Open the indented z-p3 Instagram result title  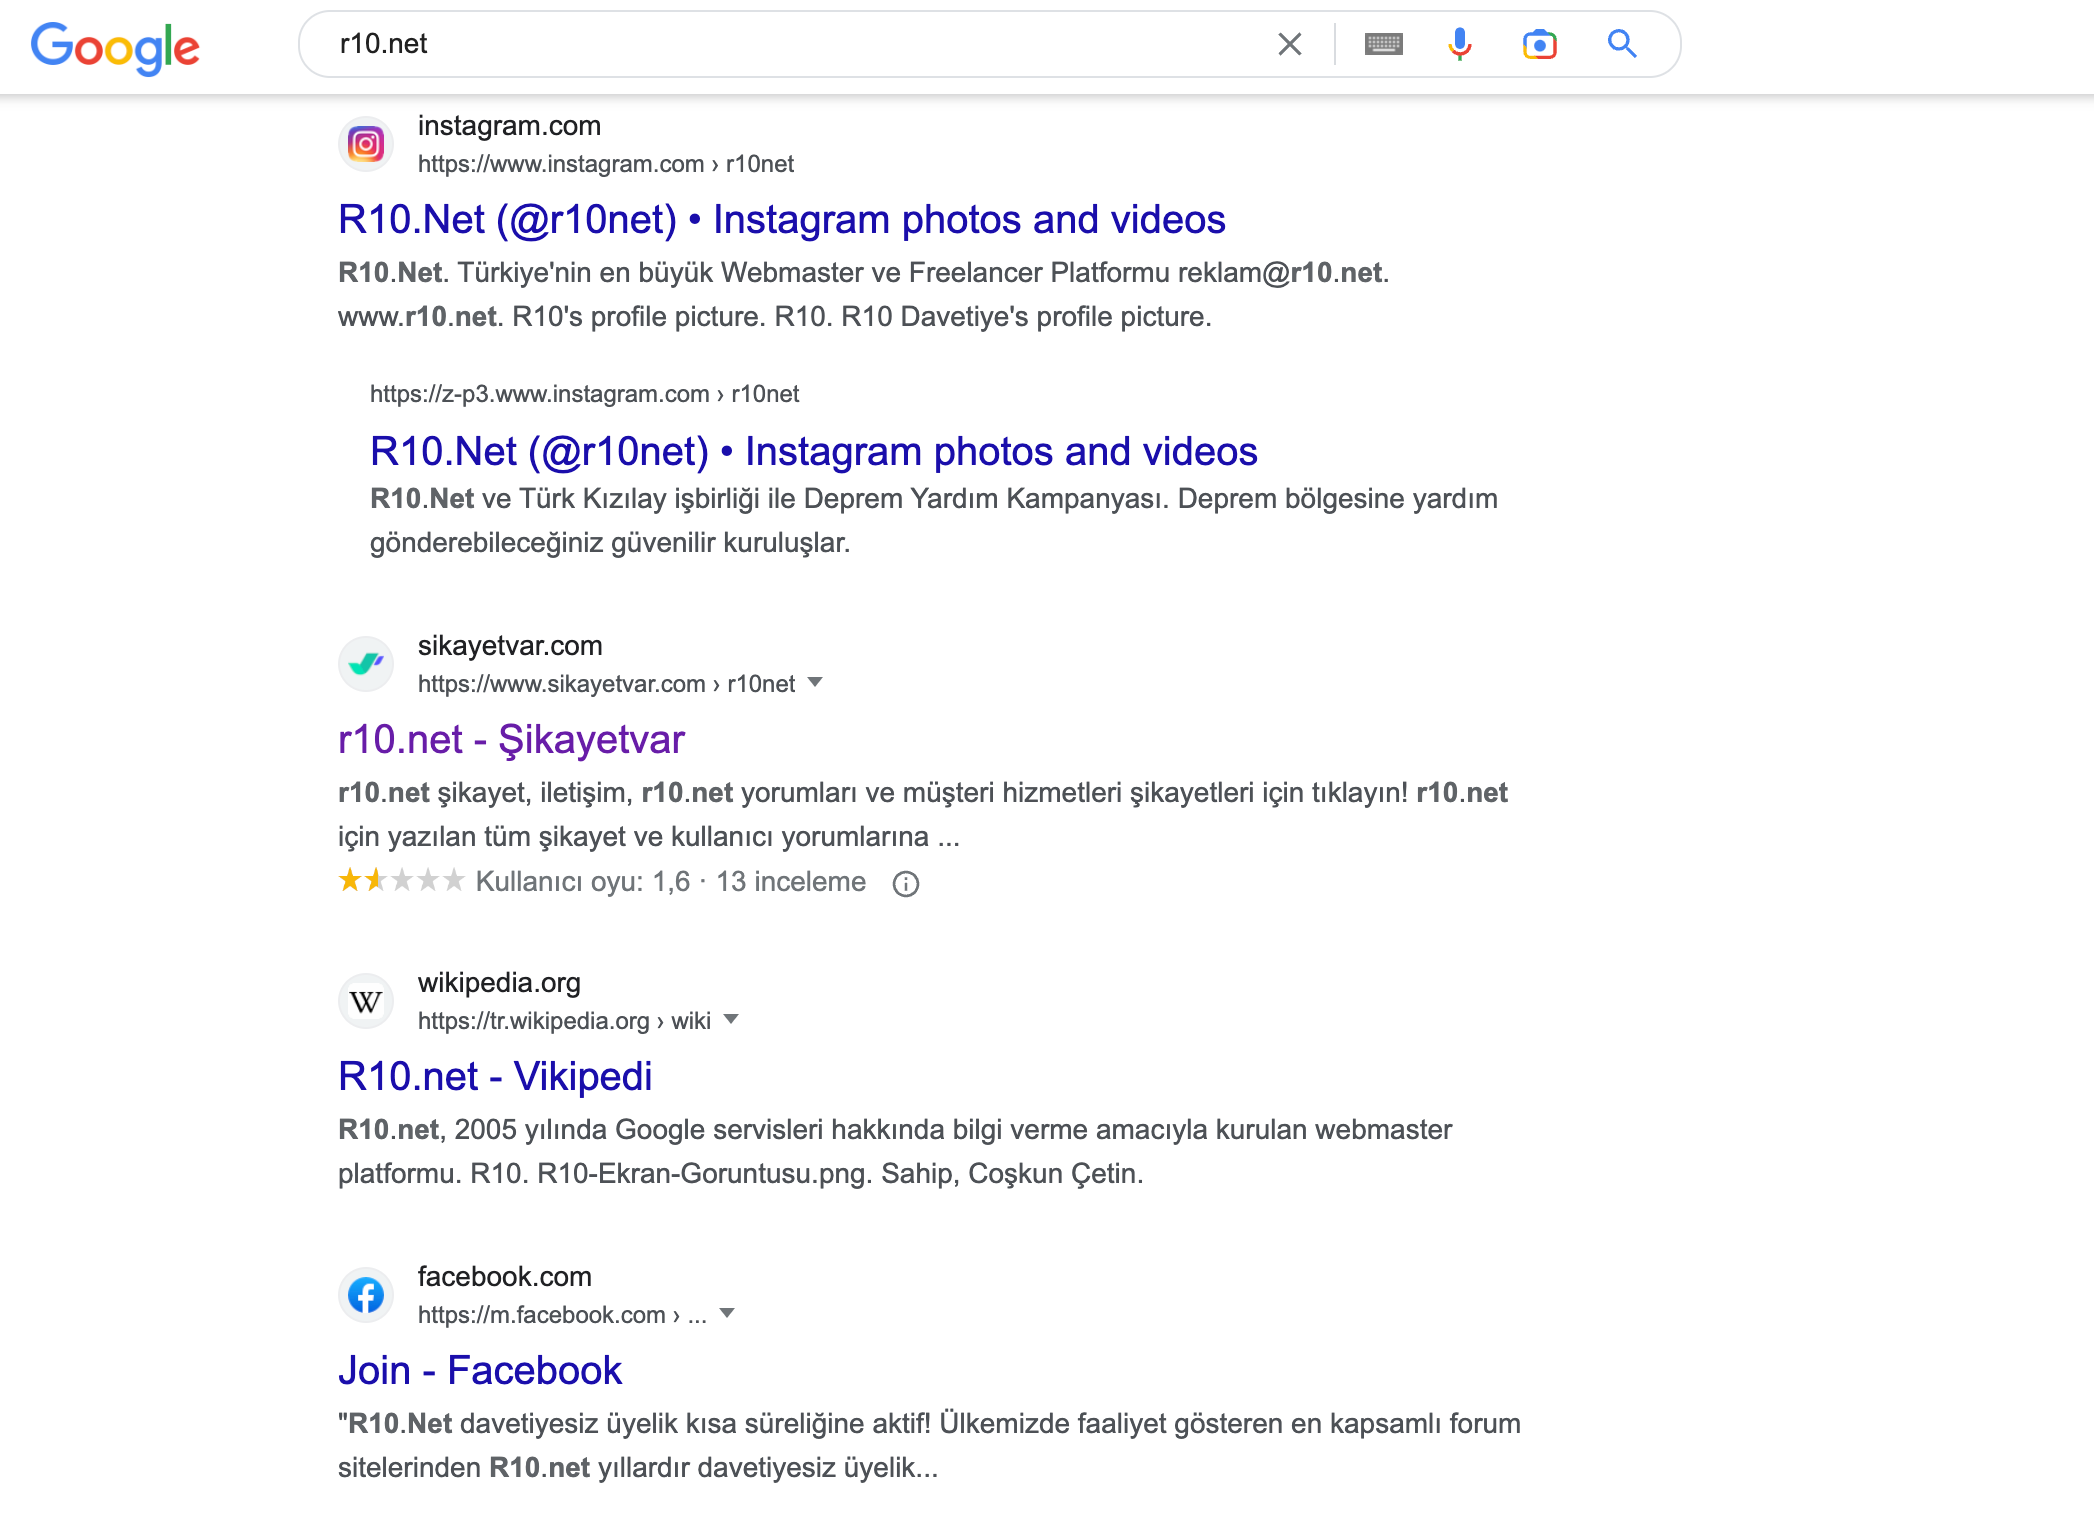[814, 452]
